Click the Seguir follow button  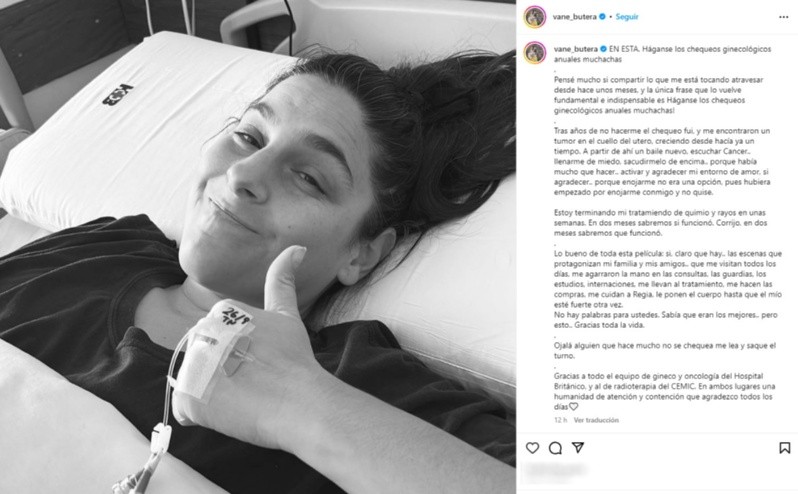pyautogui.click(x=626, y=17)
